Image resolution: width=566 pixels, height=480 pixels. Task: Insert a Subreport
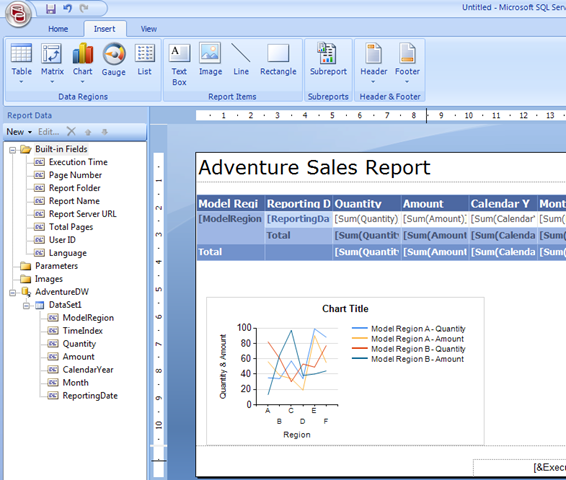click(328, 60)
